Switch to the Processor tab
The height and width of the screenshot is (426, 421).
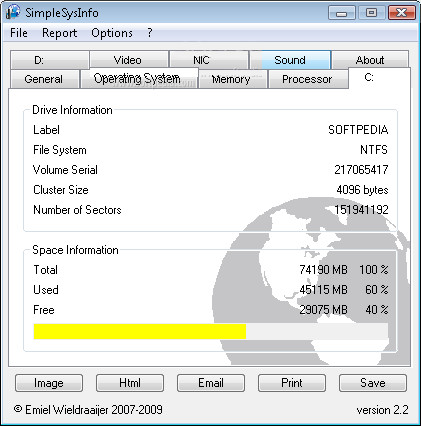click(308, 79)
